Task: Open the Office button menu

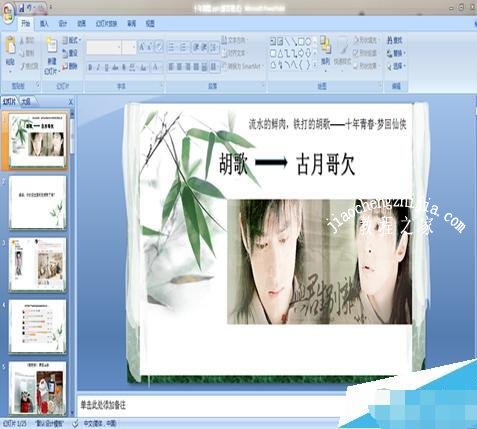Action: pyautogui.click(x=9, y=13)
